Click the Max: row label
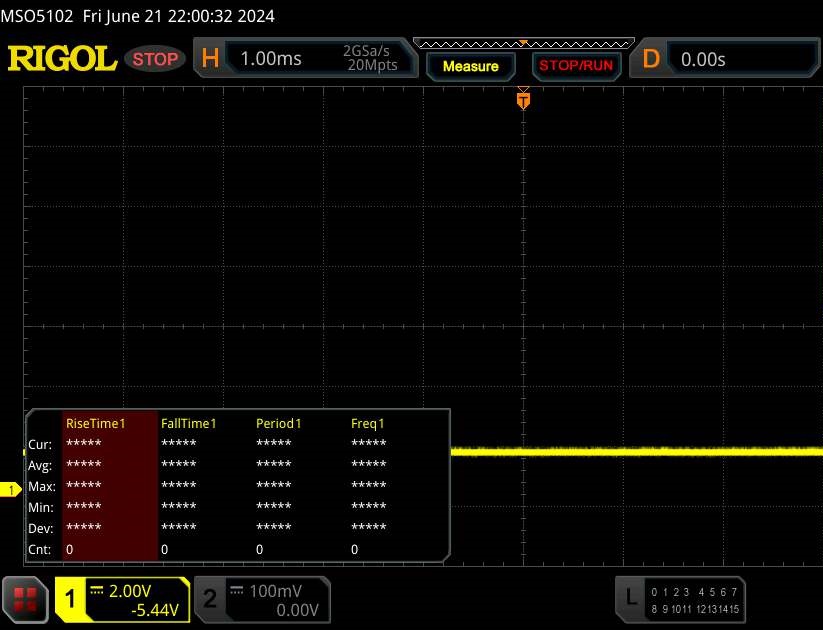823x630 pixels. pyautogui.click(x=41, y=487)
